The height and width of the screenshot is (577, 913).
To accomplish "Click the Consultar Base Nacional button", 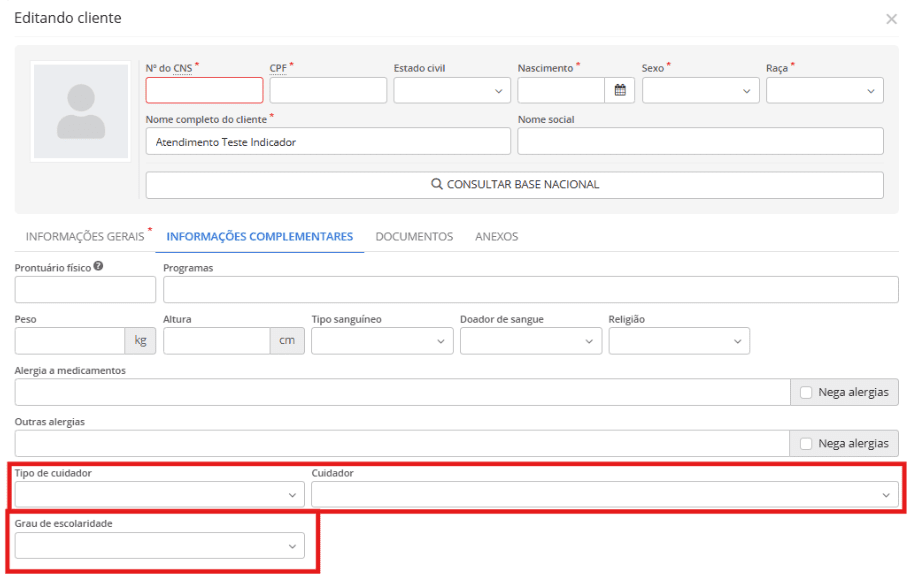I will point(514,185).
